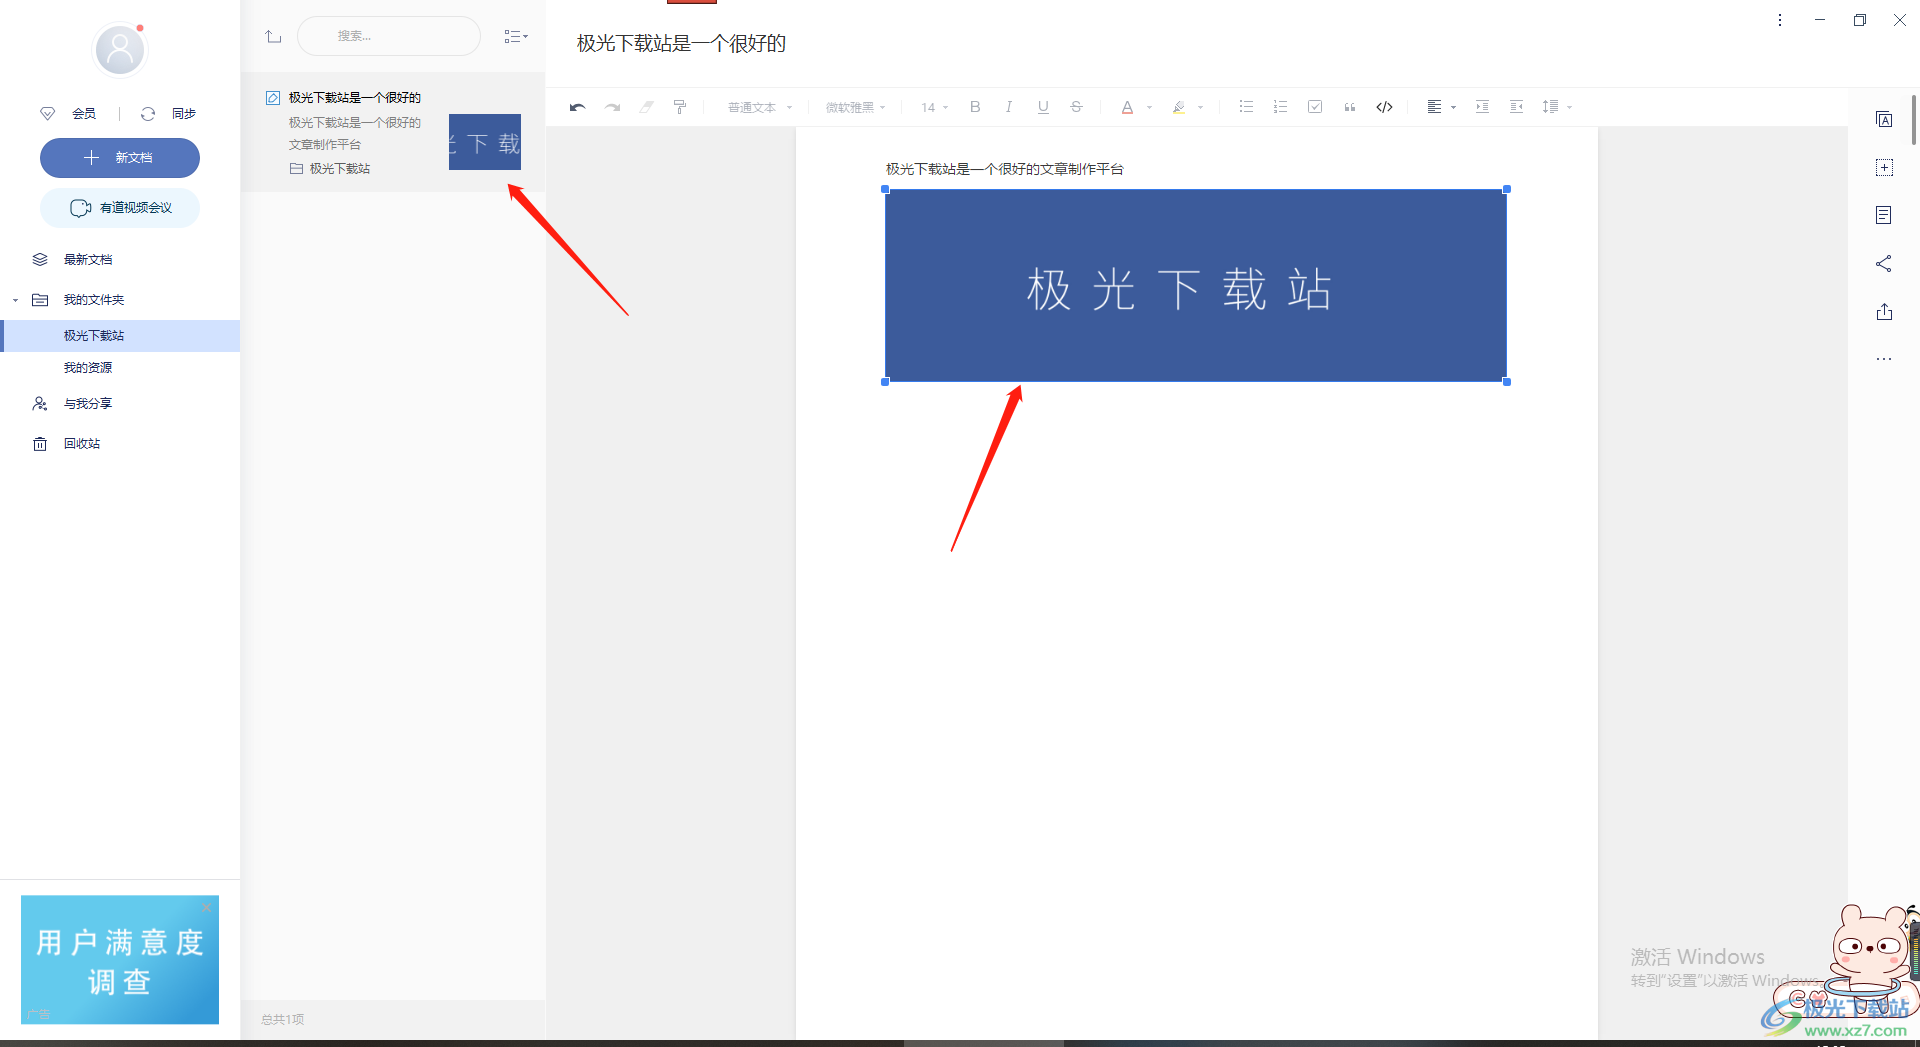Open the font family dropdown 微软雅黑

click(855, 107)
